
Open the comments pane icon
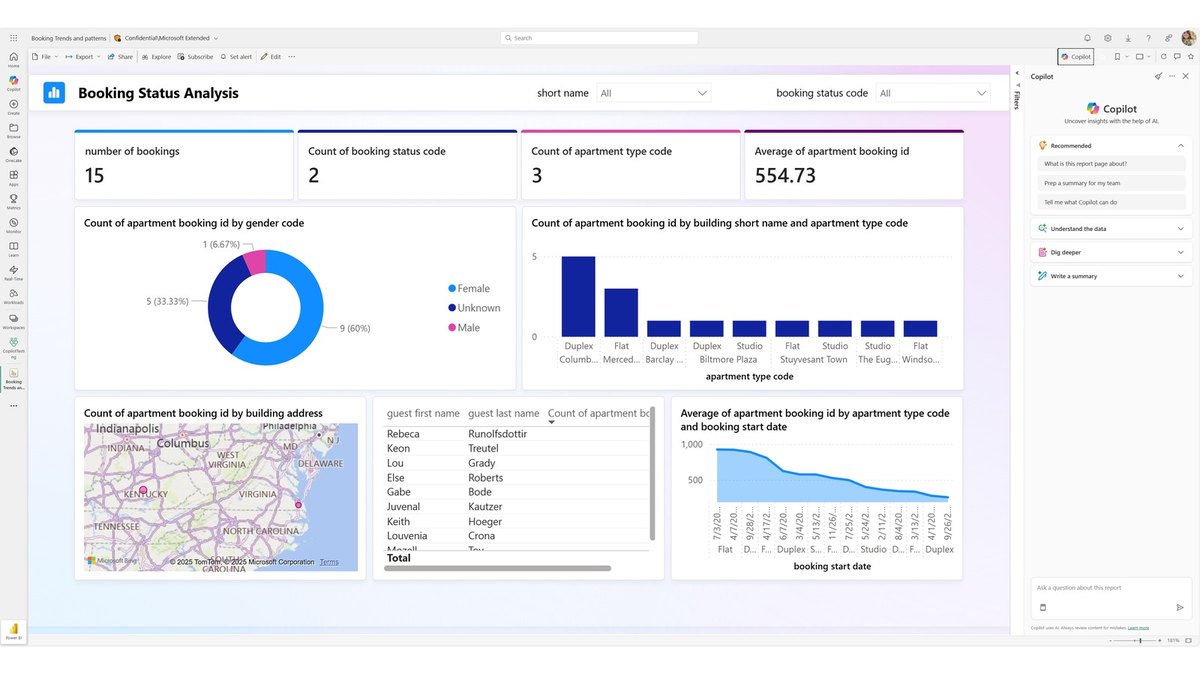pyautogui.click(x=1176, y=57)
